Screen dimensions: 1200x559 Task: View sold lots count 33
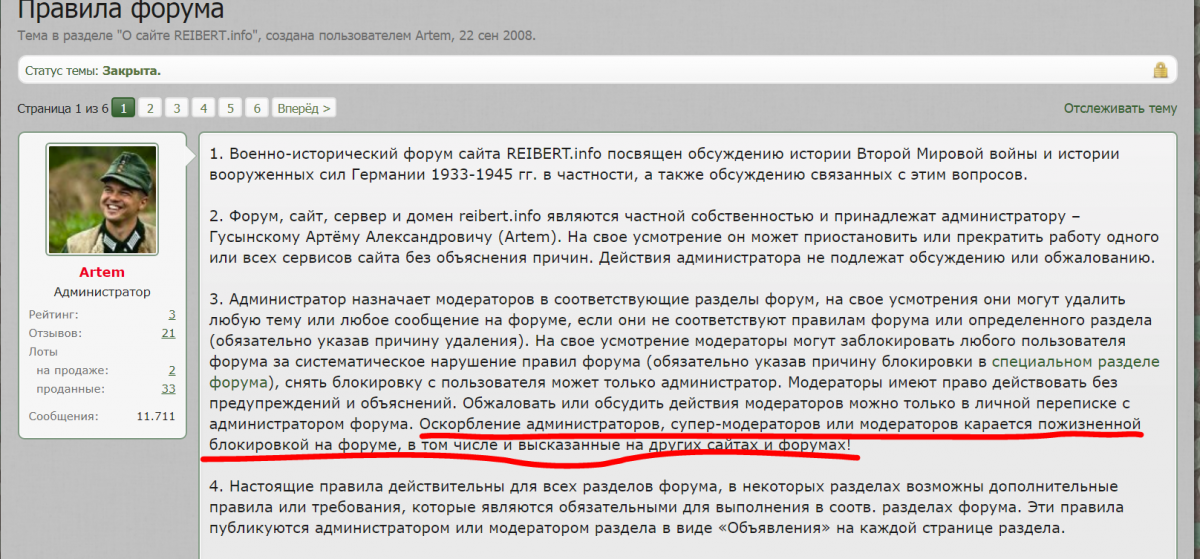pos(168,389)
